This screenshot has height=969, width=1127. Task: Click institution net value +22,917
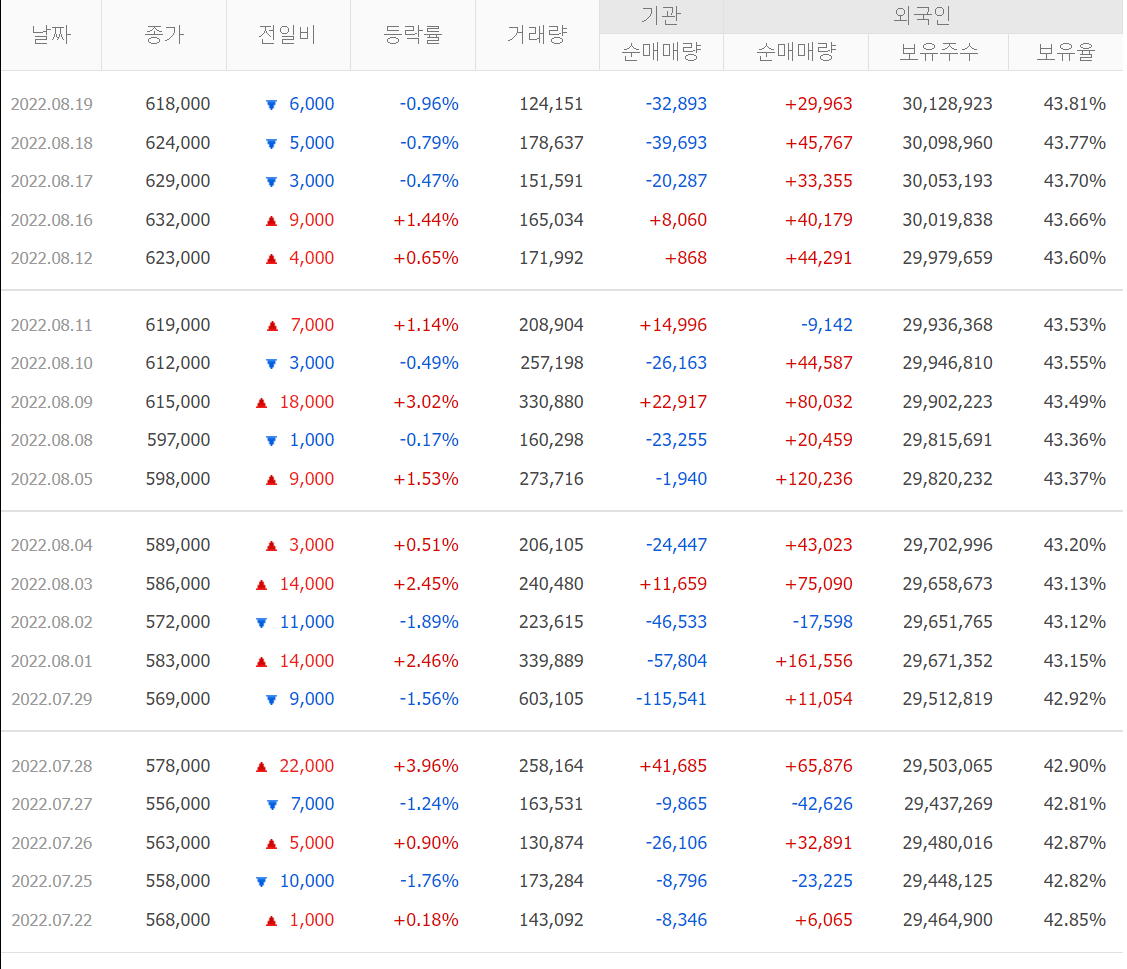673,402
